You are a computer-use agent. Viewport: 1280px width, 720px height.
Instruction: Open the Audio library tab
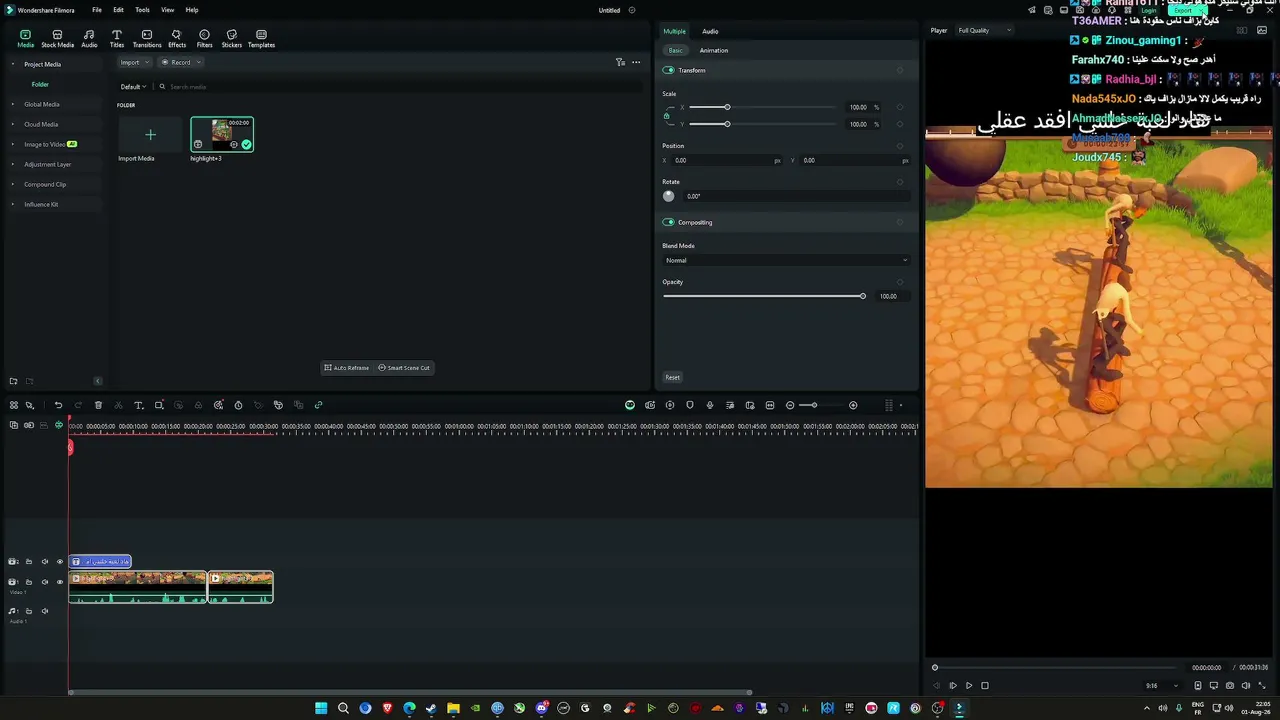tap(89, 38)
